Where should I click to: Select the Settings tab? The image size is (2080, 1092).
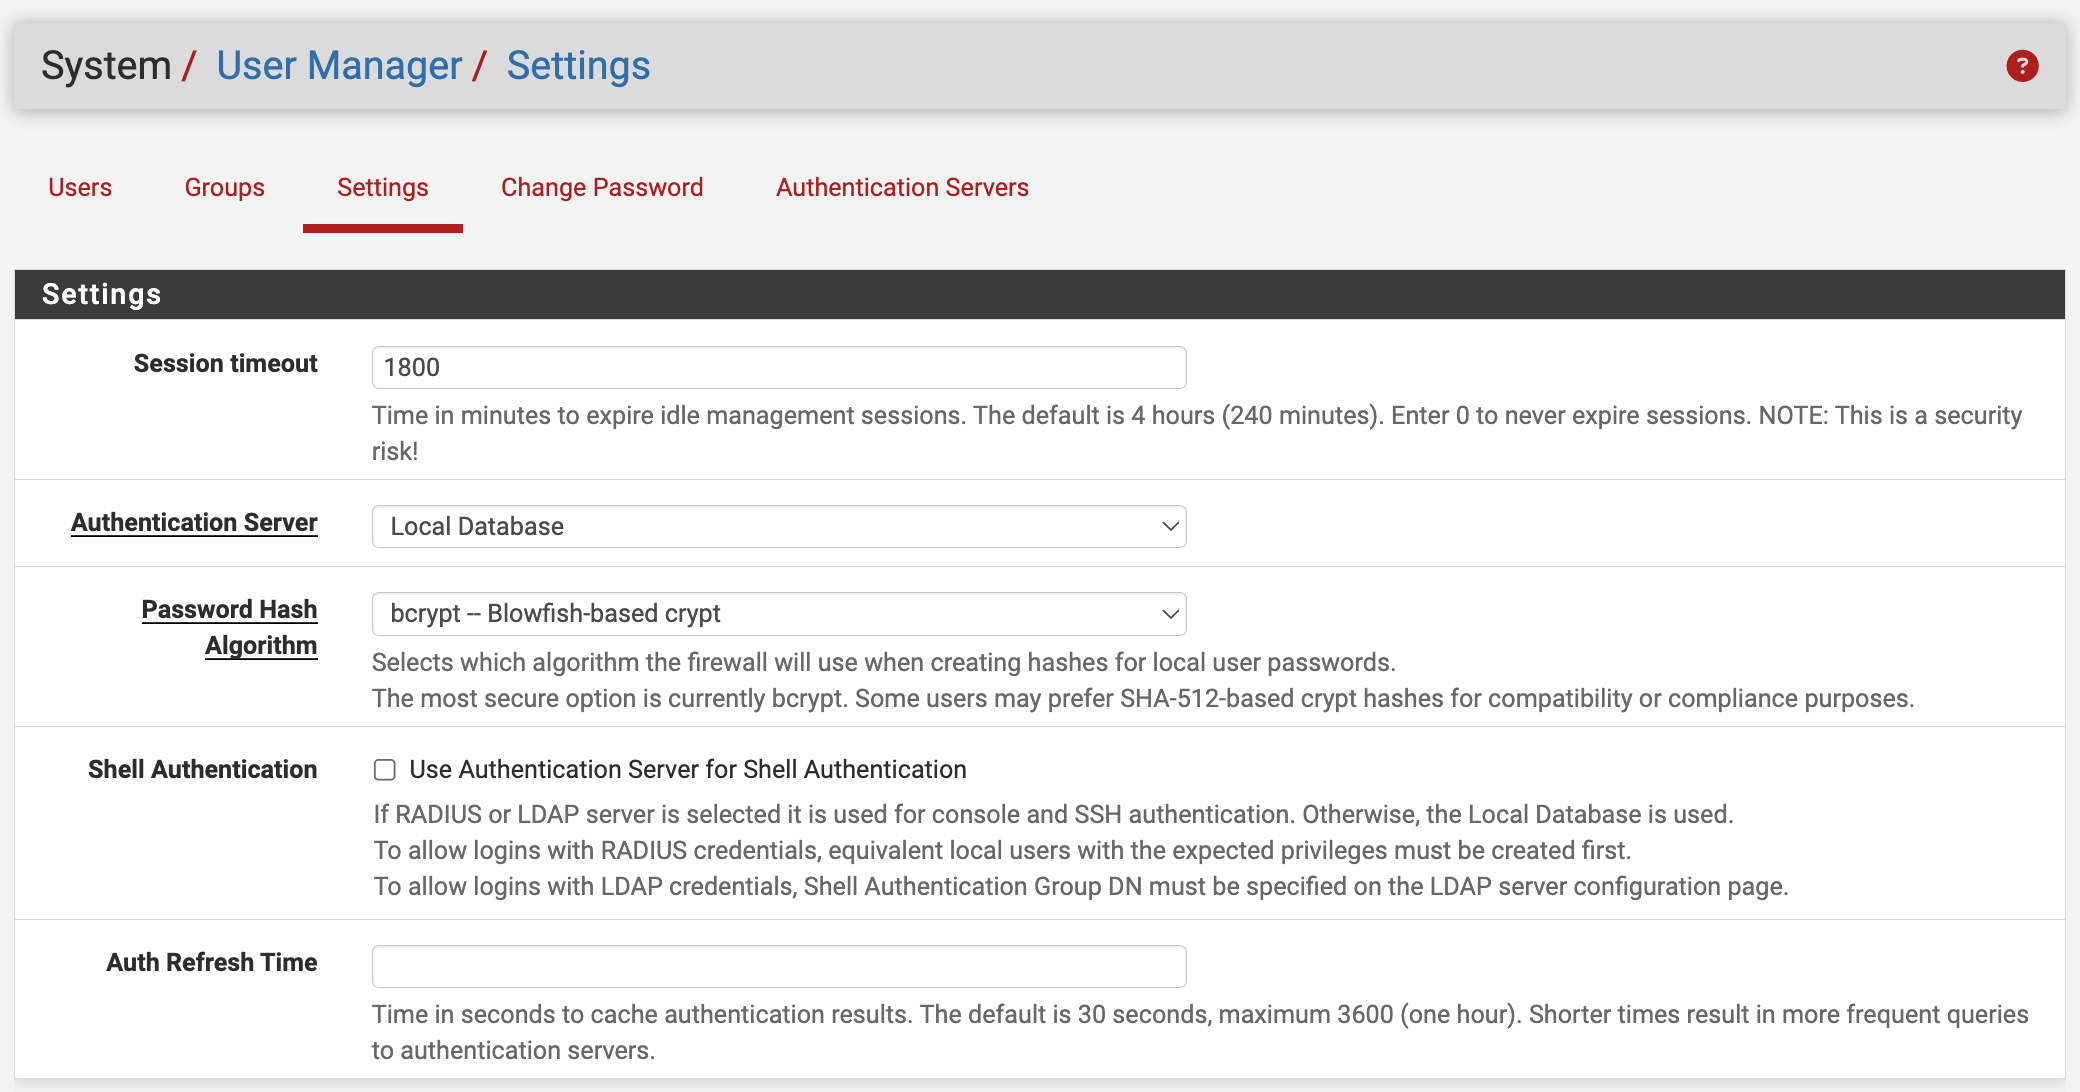382,187
